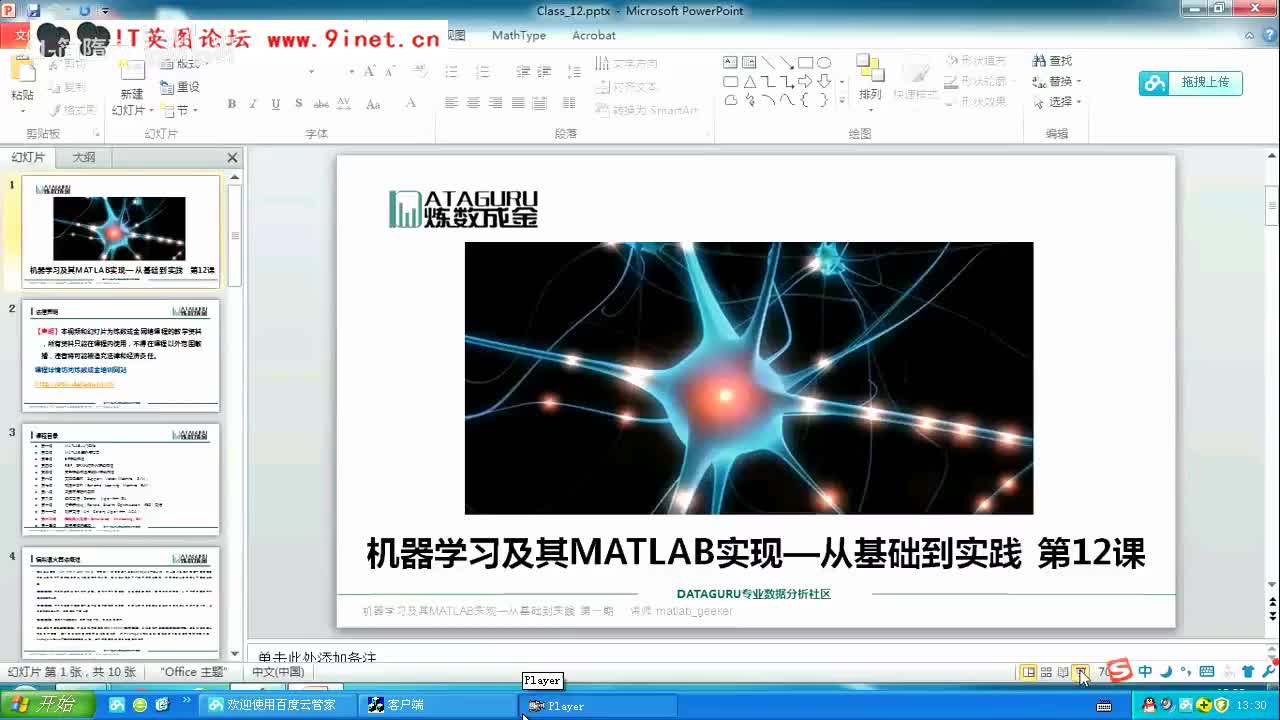Apply bulleted list
1280x720 pixels.
coord(452,71)
